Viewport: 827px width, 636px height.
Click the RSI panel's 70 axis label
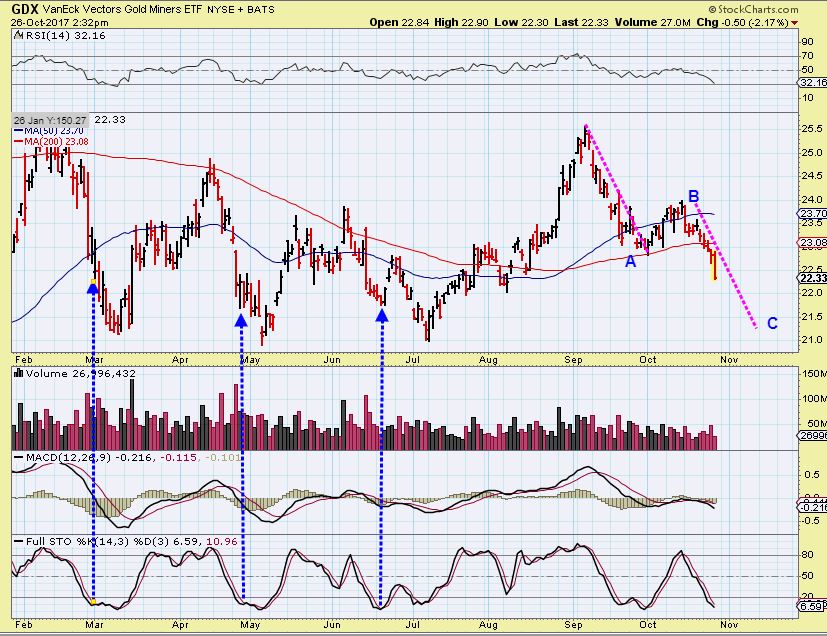pyautogui.click(x=807, y=56)
